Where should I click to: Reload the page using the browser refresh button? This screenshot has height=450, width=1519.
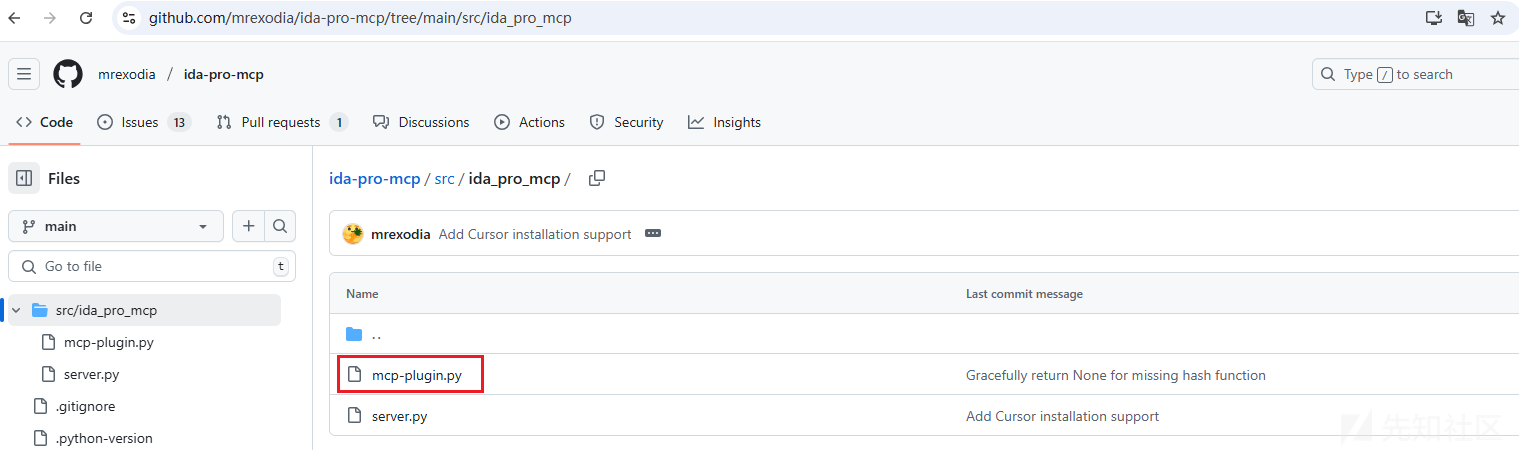point(86,18)
